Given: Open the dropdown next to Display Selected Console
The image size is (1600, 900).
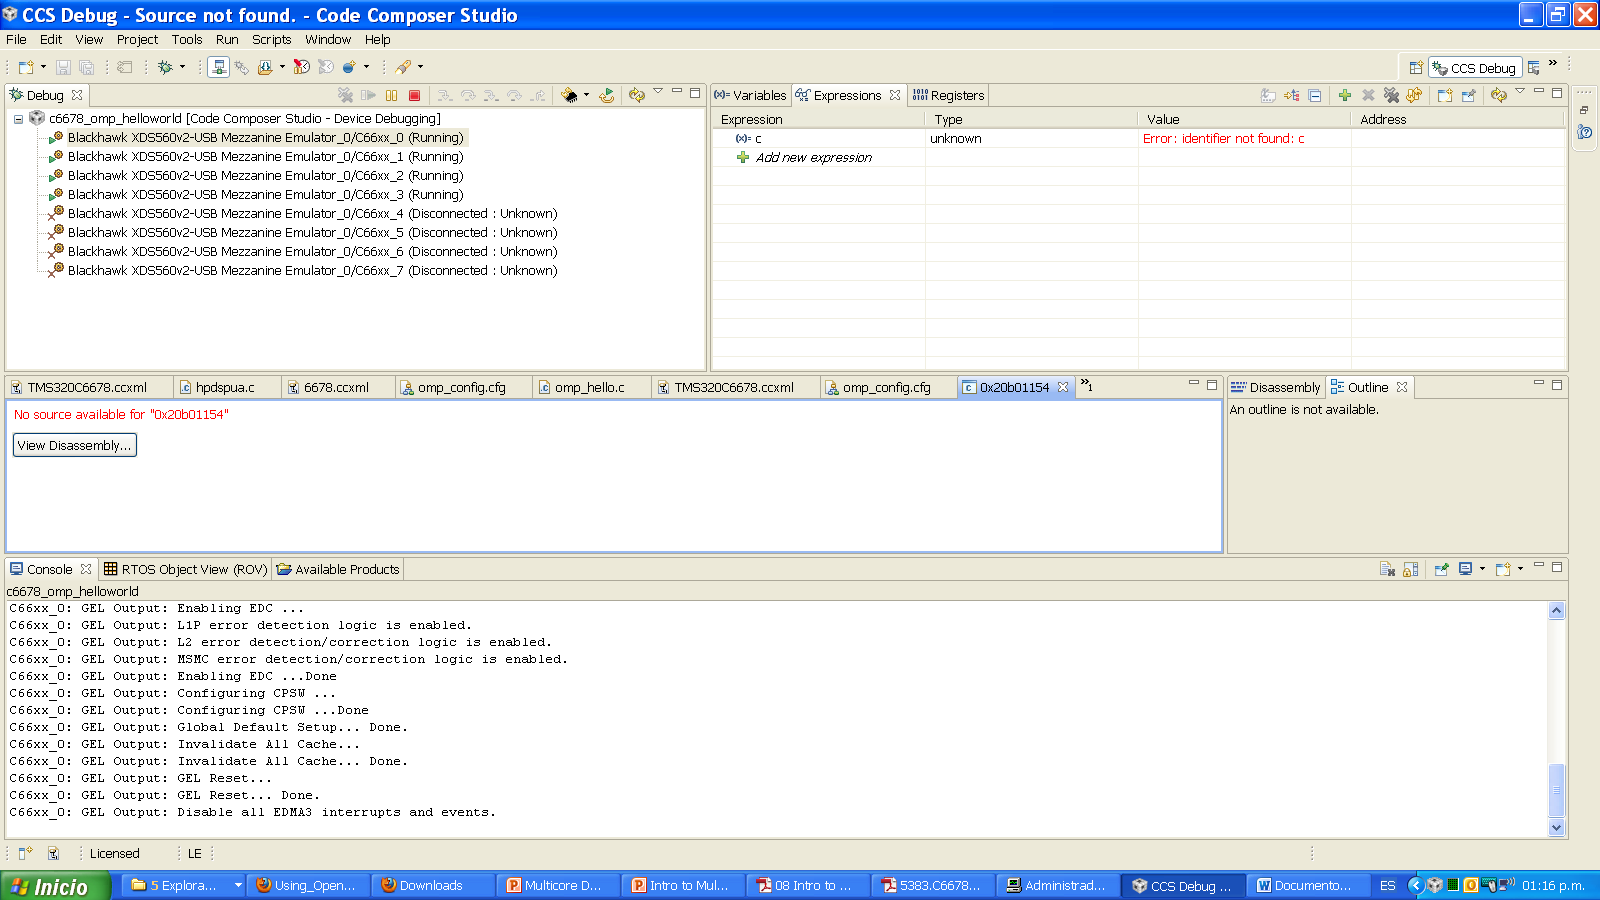Looking at the screenshot, I should (1482, 569).
